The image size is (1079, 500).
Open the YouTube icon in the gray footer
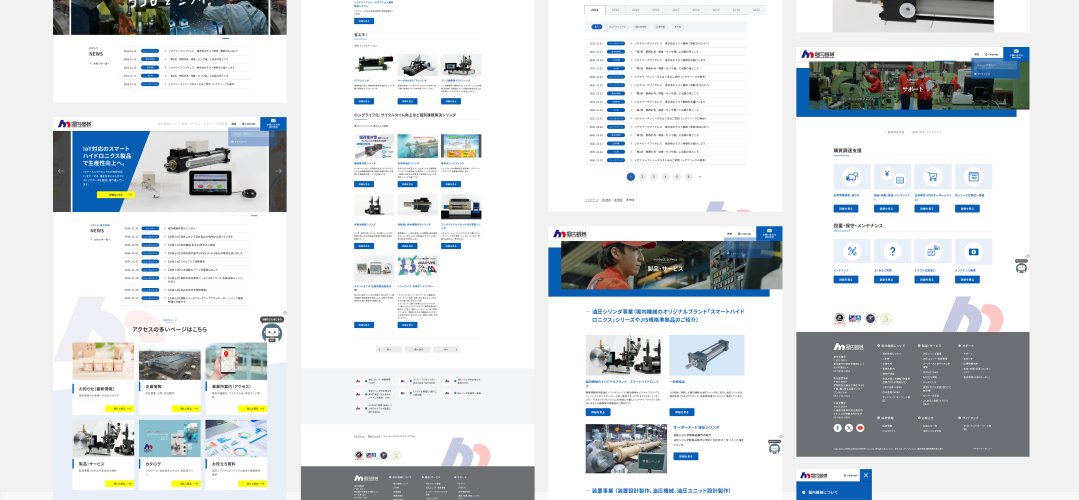pyautogui.click(x=861, y=427)
